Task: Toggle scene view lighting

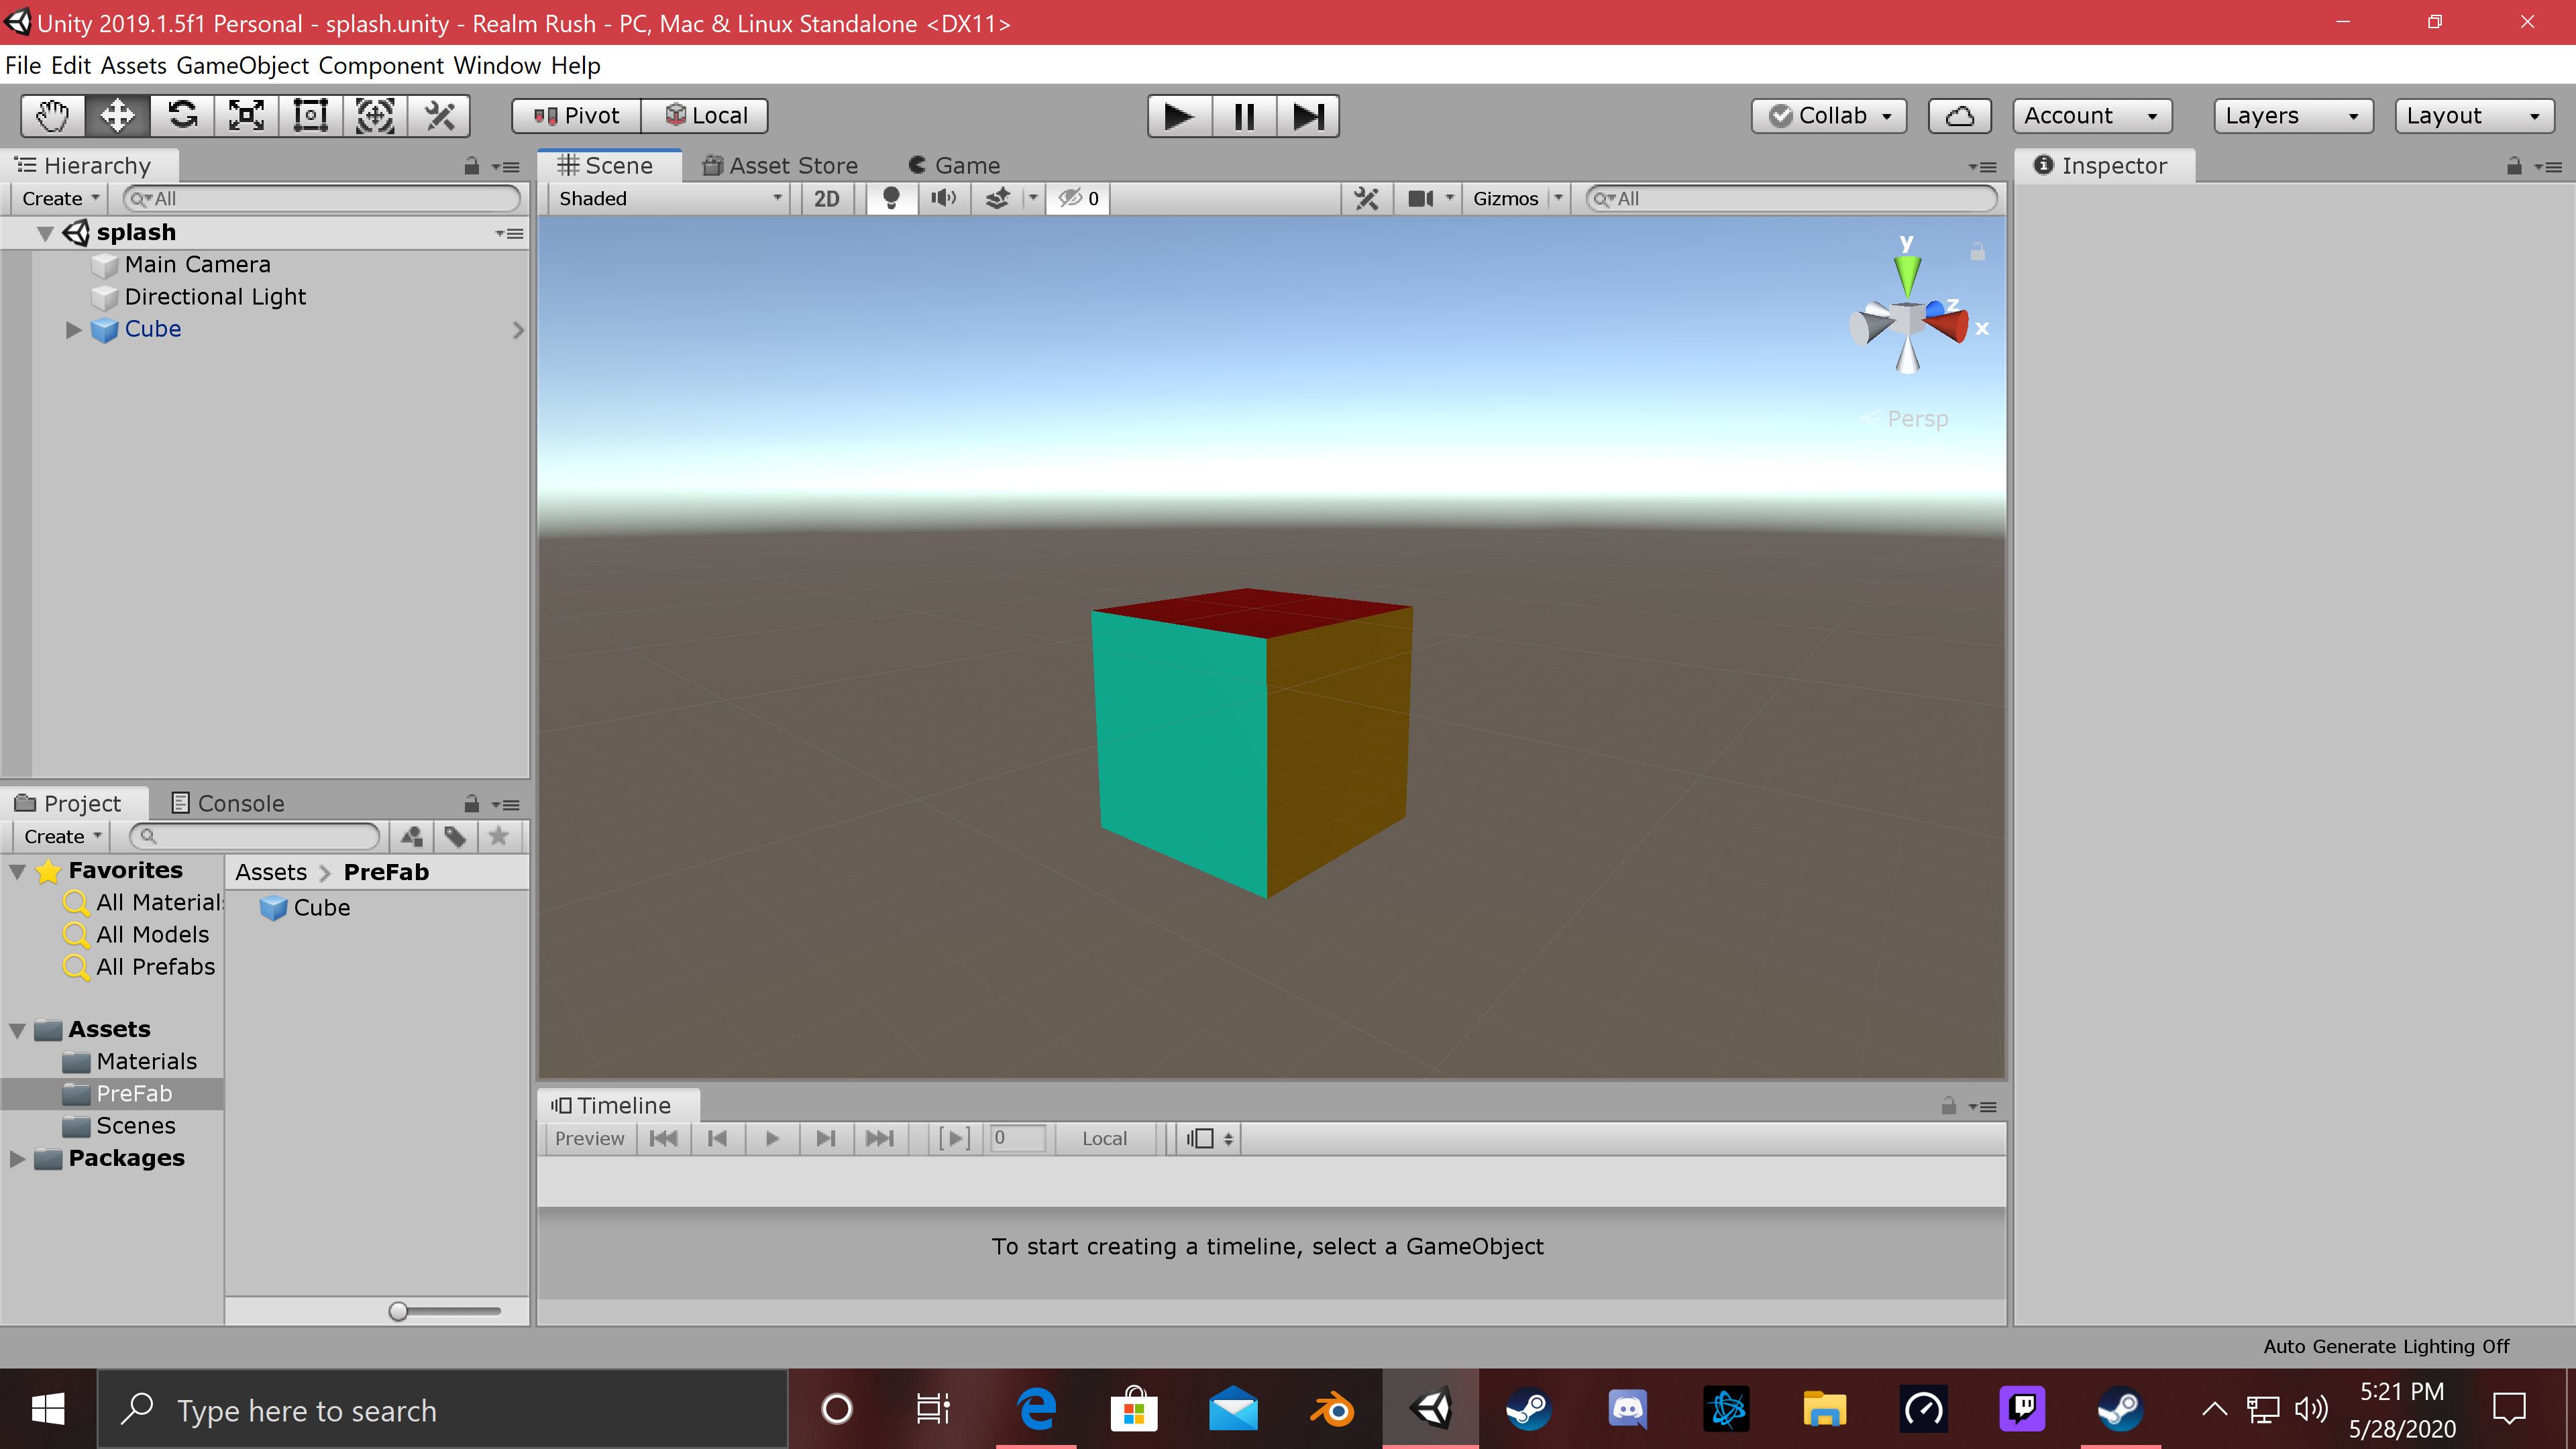Action: click(891, 198)
